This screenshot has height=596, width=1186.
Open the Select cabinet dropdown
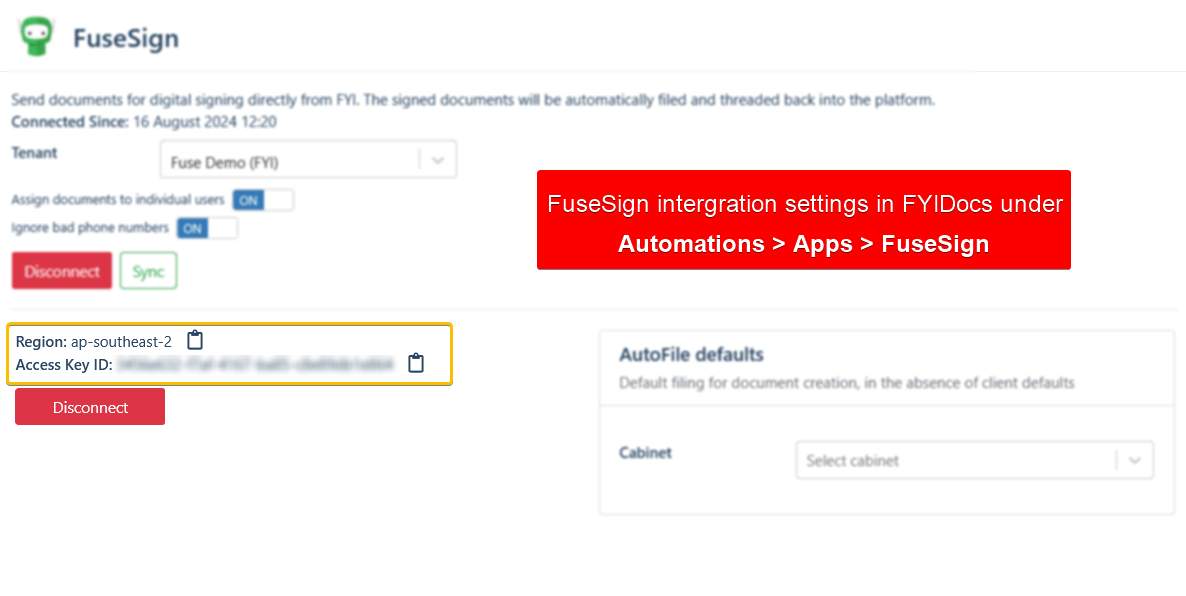click(x=955, y=461)
